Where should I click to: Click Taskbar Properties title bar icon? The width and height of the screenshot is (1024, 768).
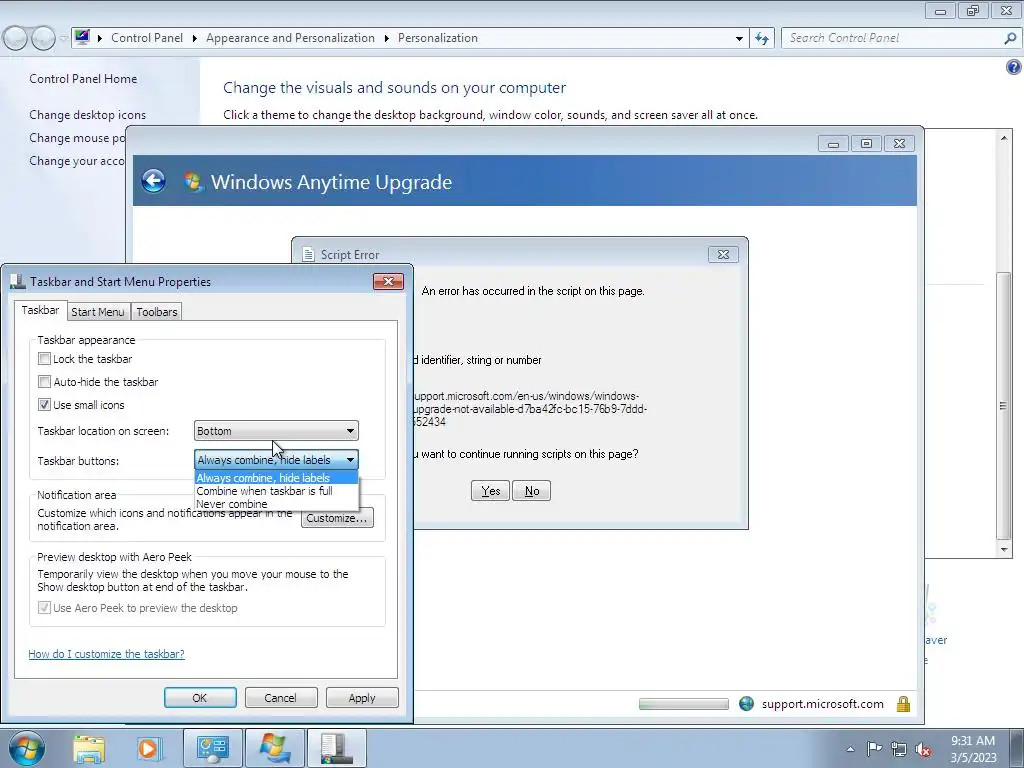18,281
